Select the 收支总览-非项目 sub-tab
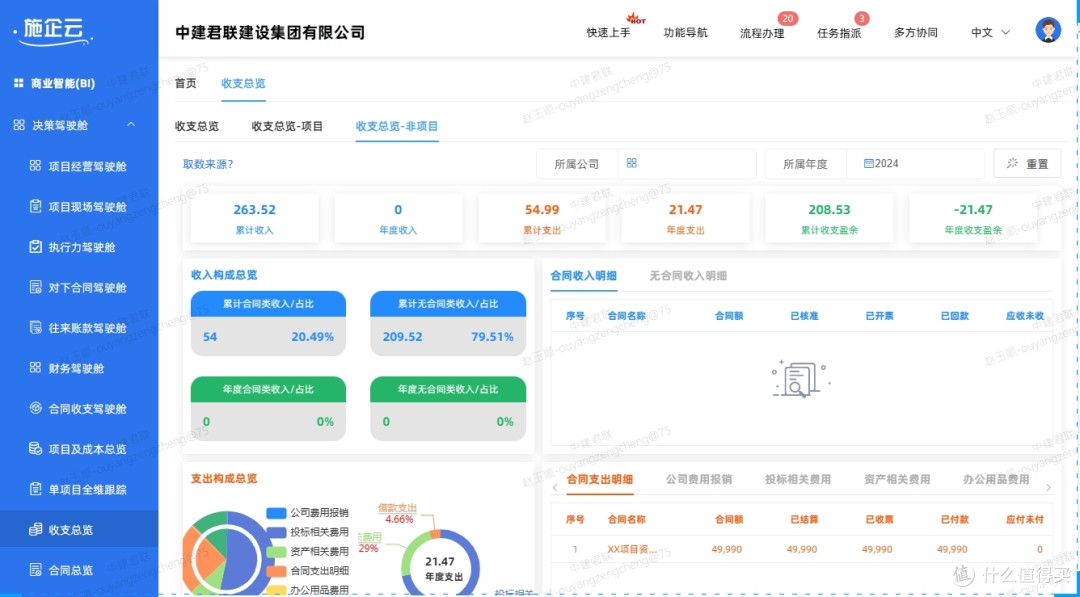This screenshot has width=1080, height=597. (397, 126)
